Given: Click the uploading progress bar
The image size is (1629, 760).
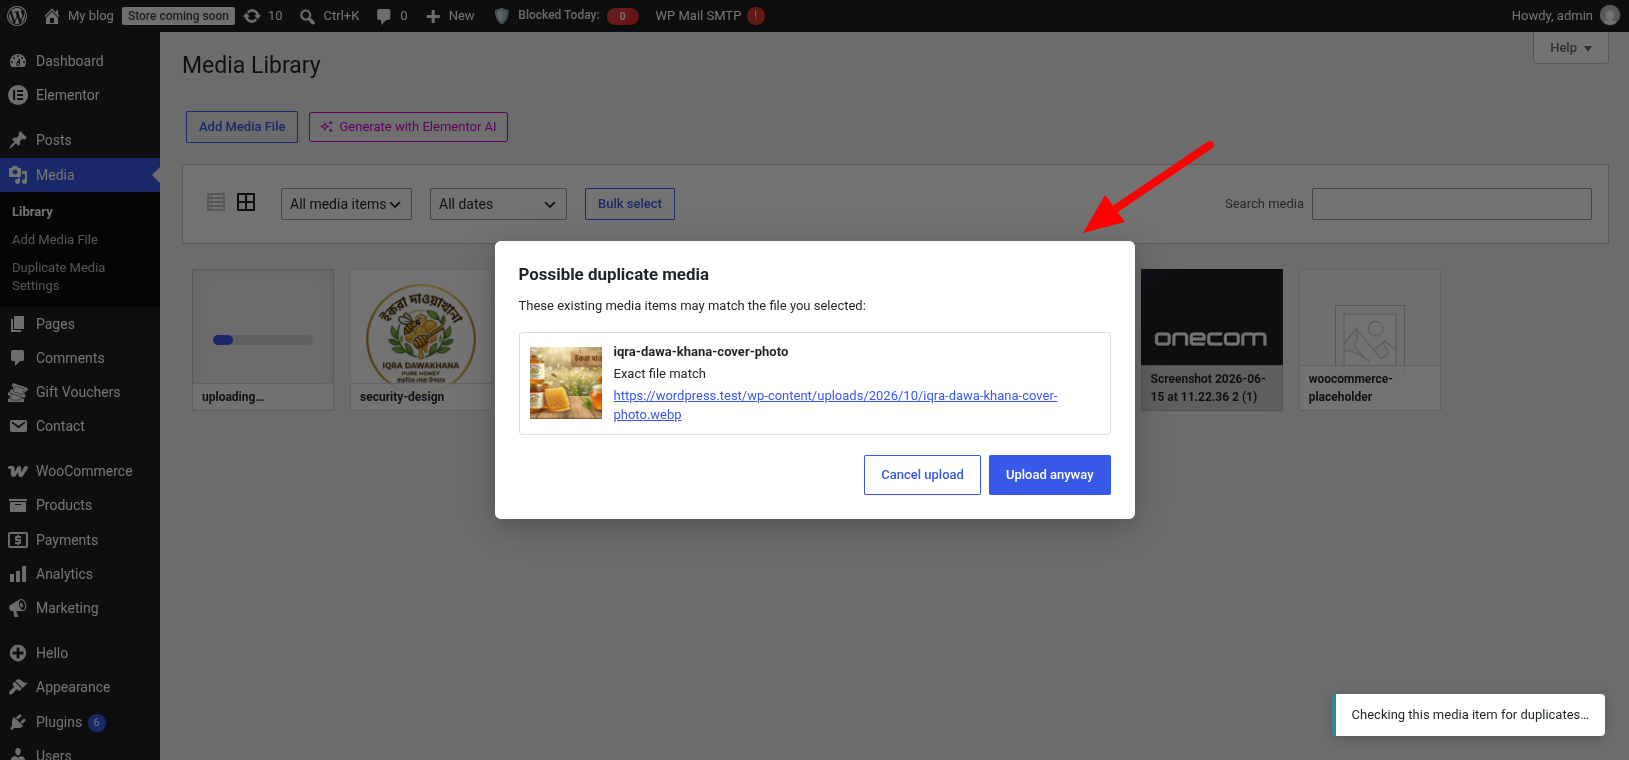Looking at the screenshot, I should click(x=263, y=340).
